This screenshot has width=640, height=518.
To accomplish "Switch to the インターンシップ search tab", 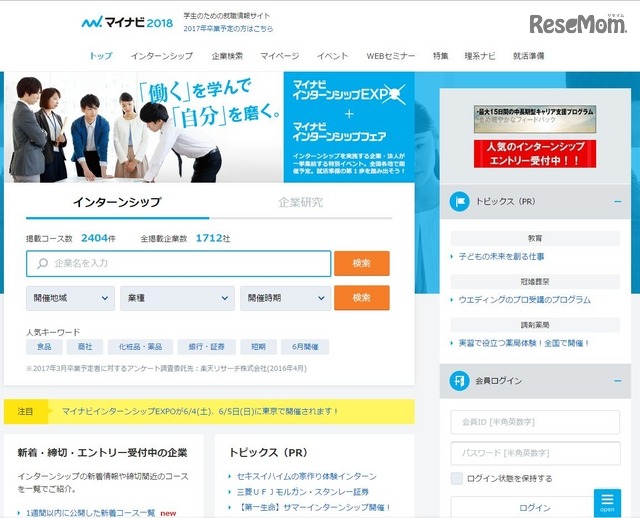I will (117, 202).
